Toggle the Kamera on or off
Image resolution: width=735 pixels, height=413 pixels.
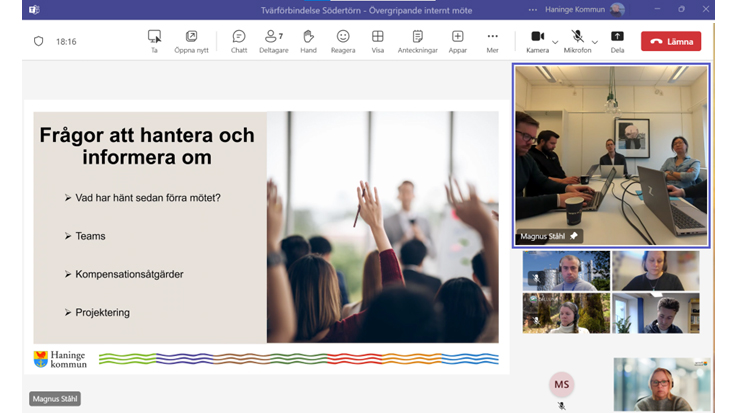535,37
